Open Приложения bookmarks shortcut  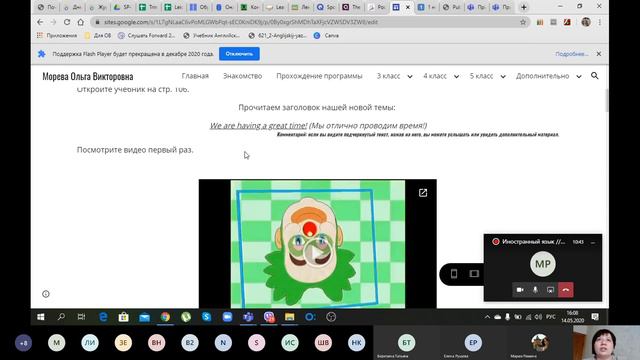pos(57,36)
